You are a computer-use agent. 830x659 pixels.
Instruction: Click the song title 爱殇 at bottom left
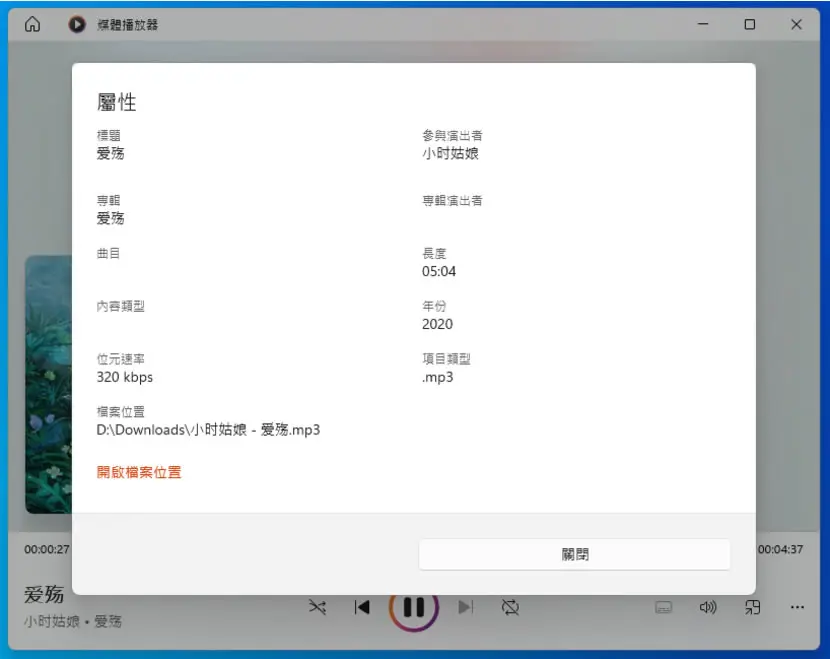(44, 594)
